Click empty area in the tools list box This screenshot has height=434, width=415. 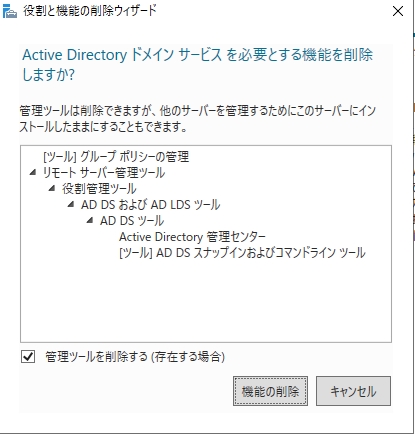pyautogui.click(x=206, y=300)
